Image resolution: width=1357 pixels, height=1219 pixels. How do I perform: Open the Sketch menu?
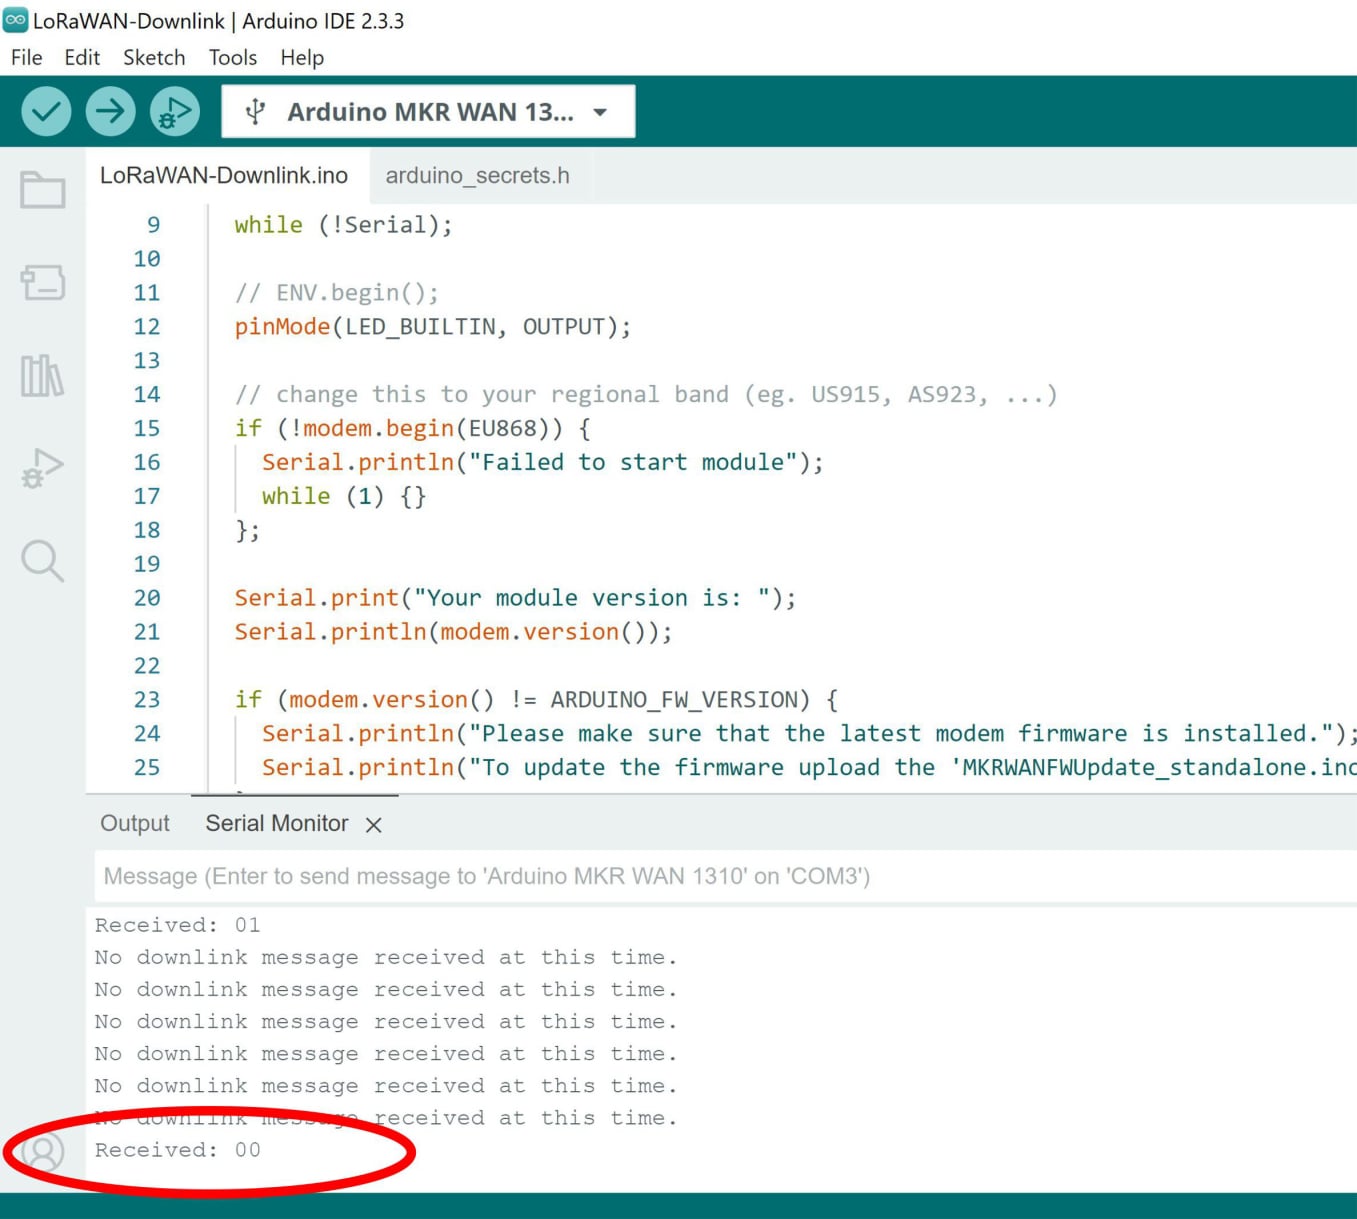click(154, 58)
